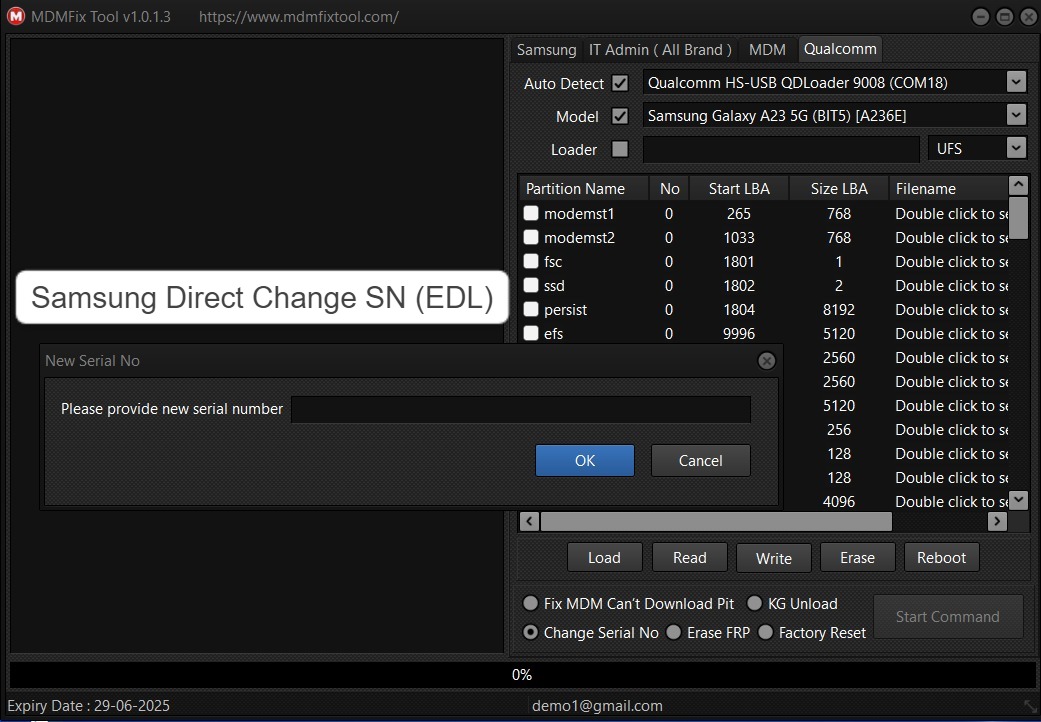This screenshot has width=1041, height=722.
Task: Select the KG Unload option
Action: pos(754,603)
